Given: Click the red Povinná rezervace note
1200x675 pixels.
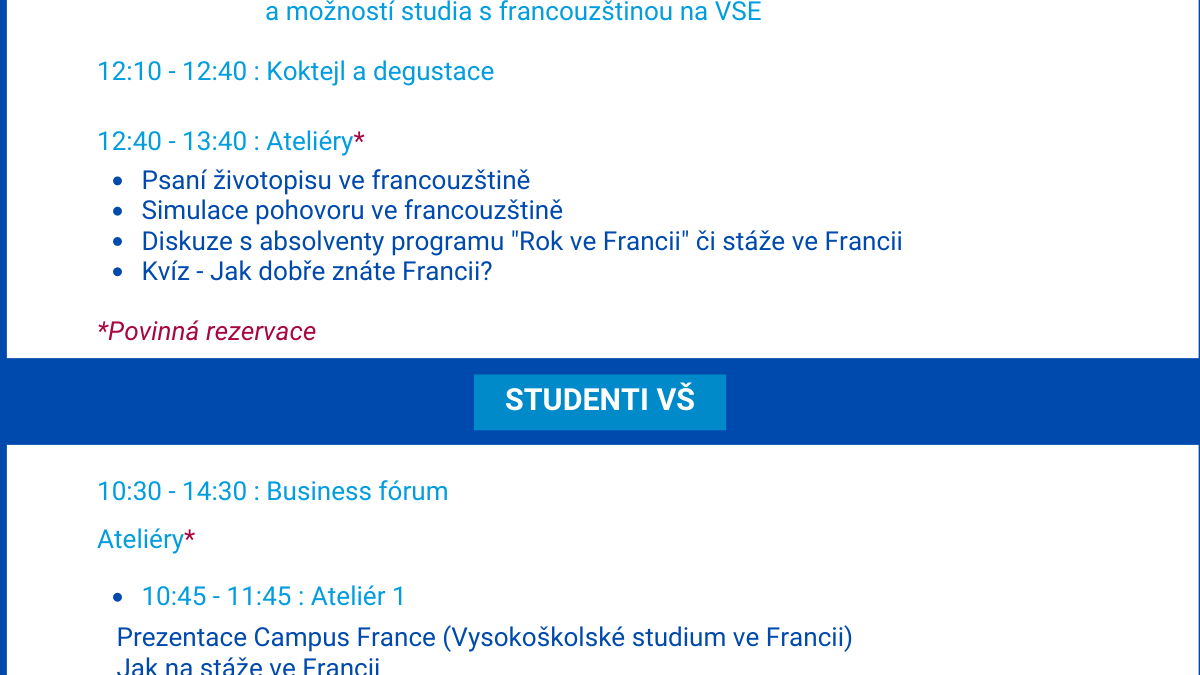Looking at the screenshot, I should coord(207,332).
